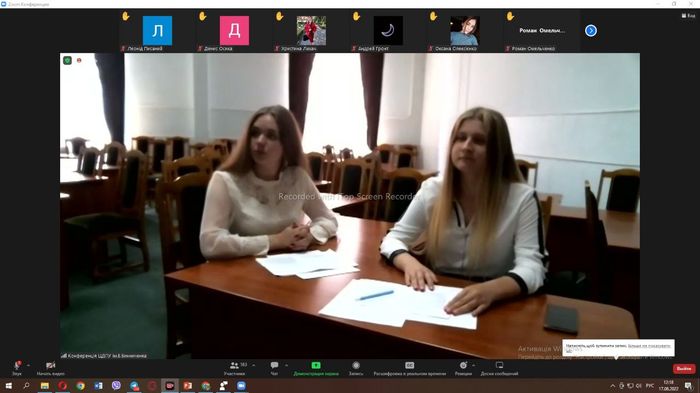Enable live transcription CC icon
This screenshot has height=393, width=700.
[409, 365]
